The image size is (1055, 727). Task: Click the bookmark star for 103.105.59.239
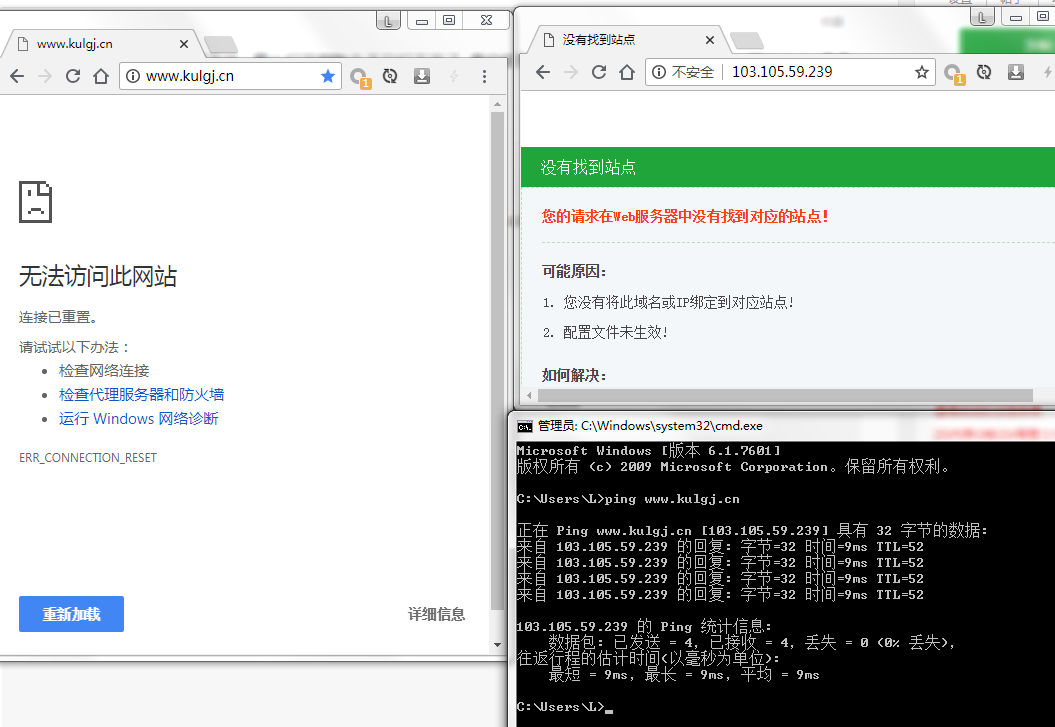tap(921, 71)
